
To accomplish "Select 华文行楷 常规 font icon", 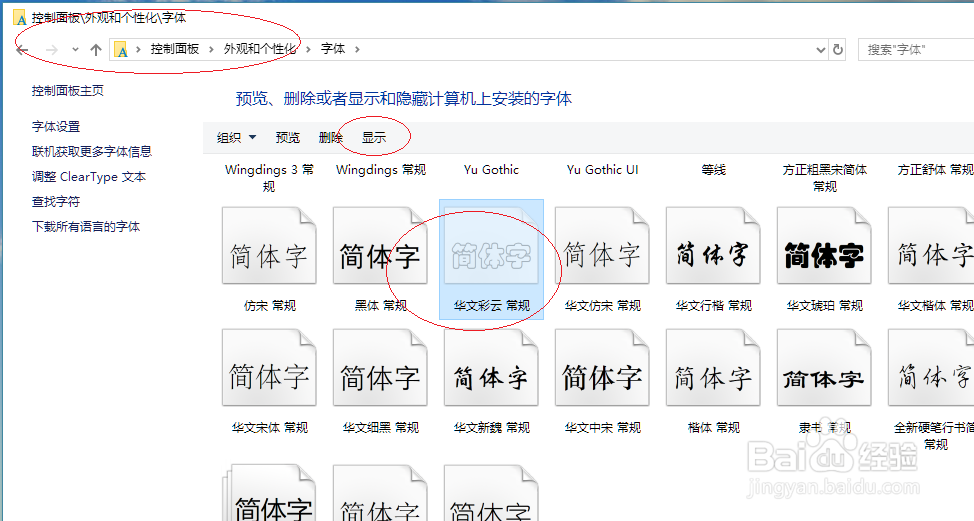I will coord(713,246).
